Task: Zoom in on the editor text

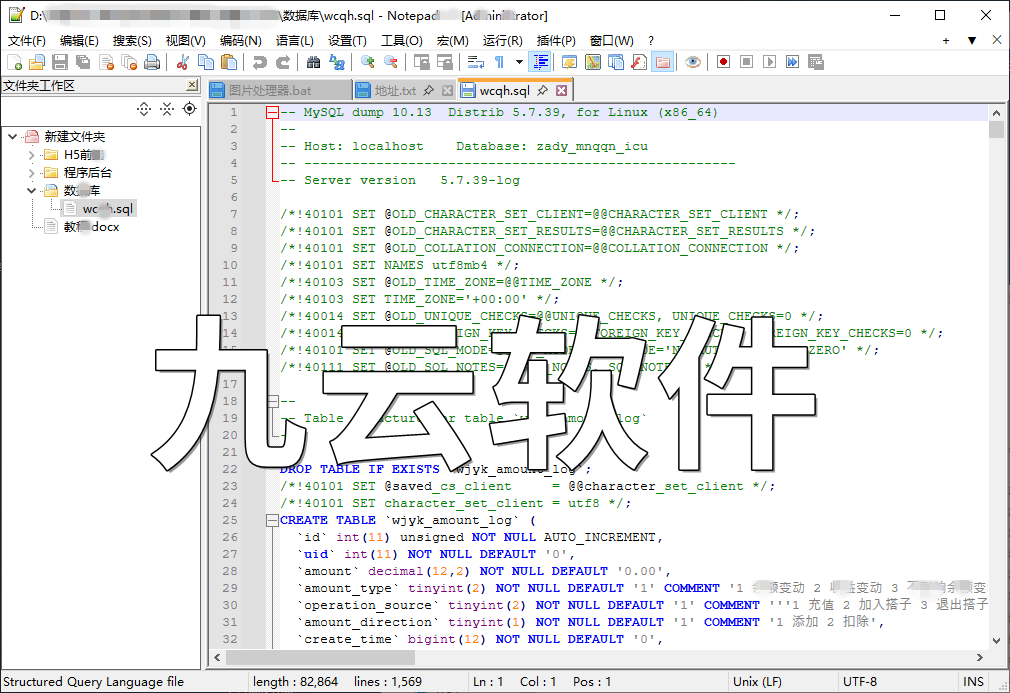Action: [x=368, y=62]
